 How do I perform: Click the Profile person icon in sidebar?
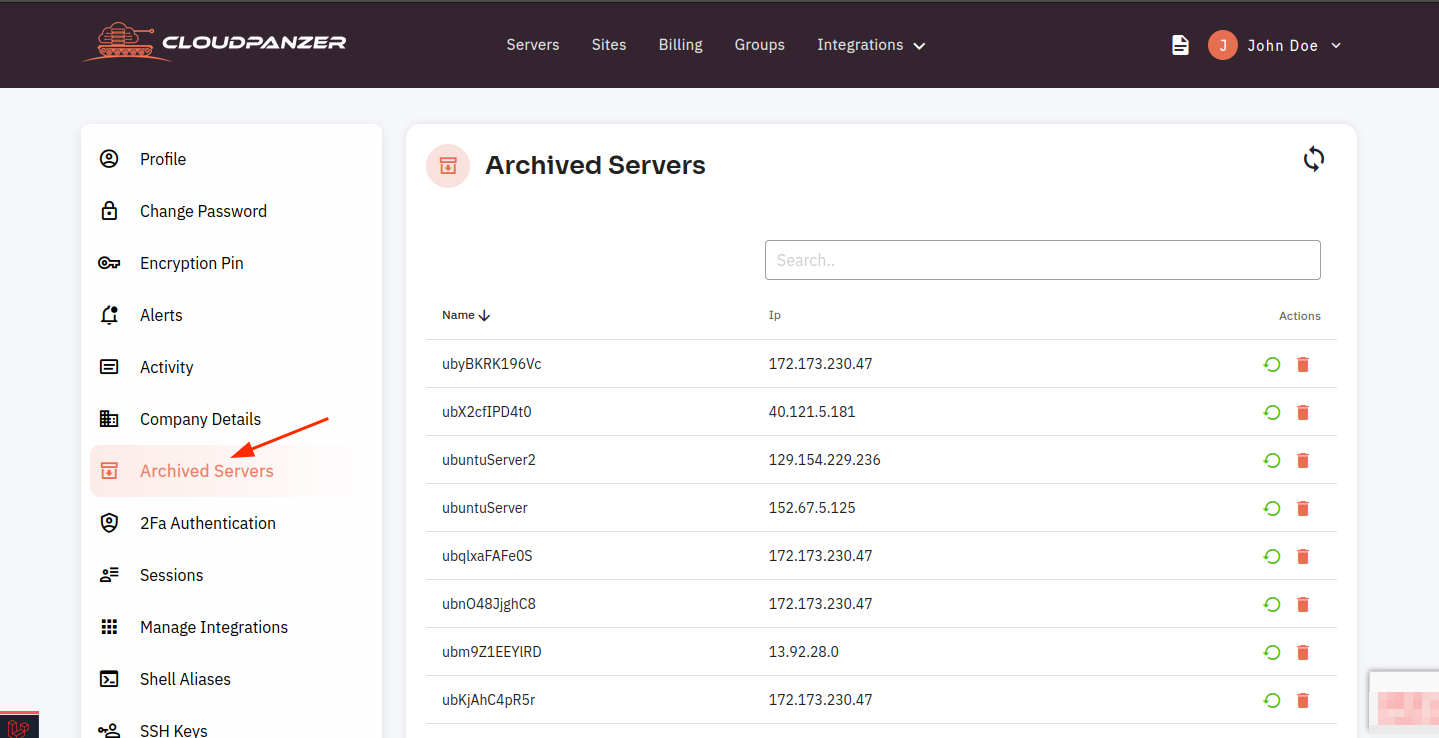coord(109,159)
